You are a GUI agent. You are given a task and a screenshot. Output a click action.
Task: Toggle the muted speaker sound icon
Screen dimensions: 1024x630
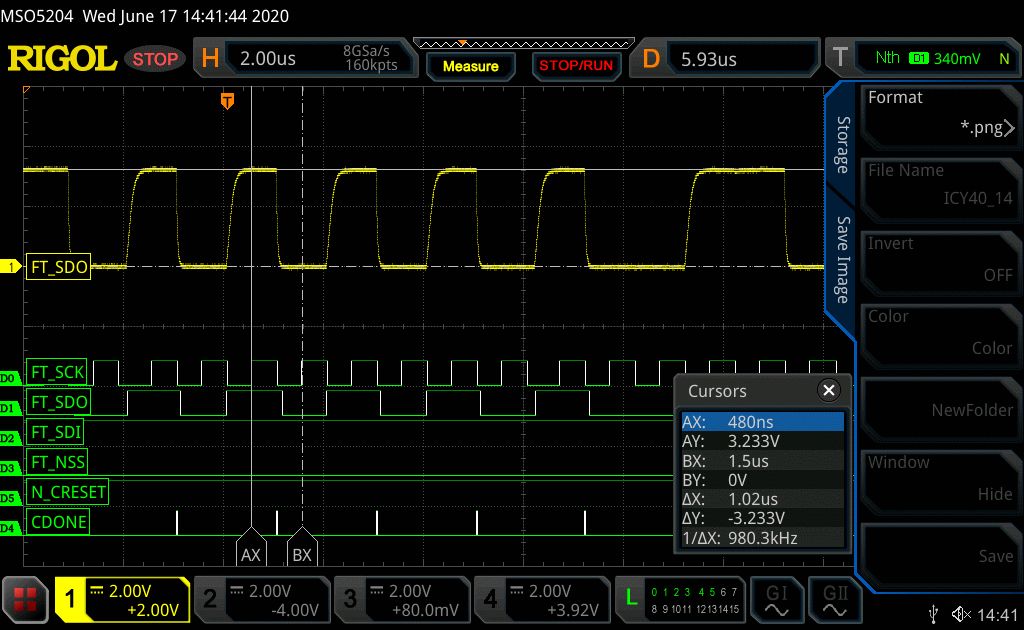click(x=962, y=614)
